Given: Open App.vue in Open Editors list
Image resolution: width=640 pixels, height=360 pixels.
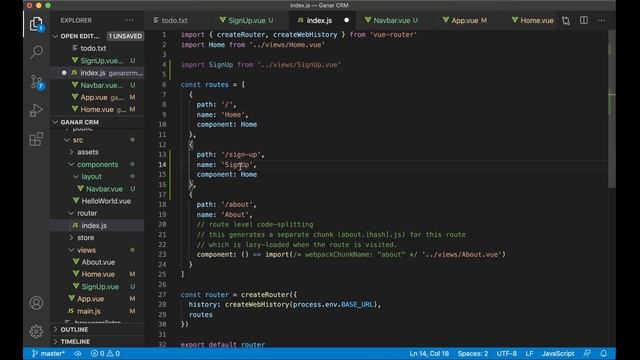Looking at the screenshot, I should [x=97, y=97].
